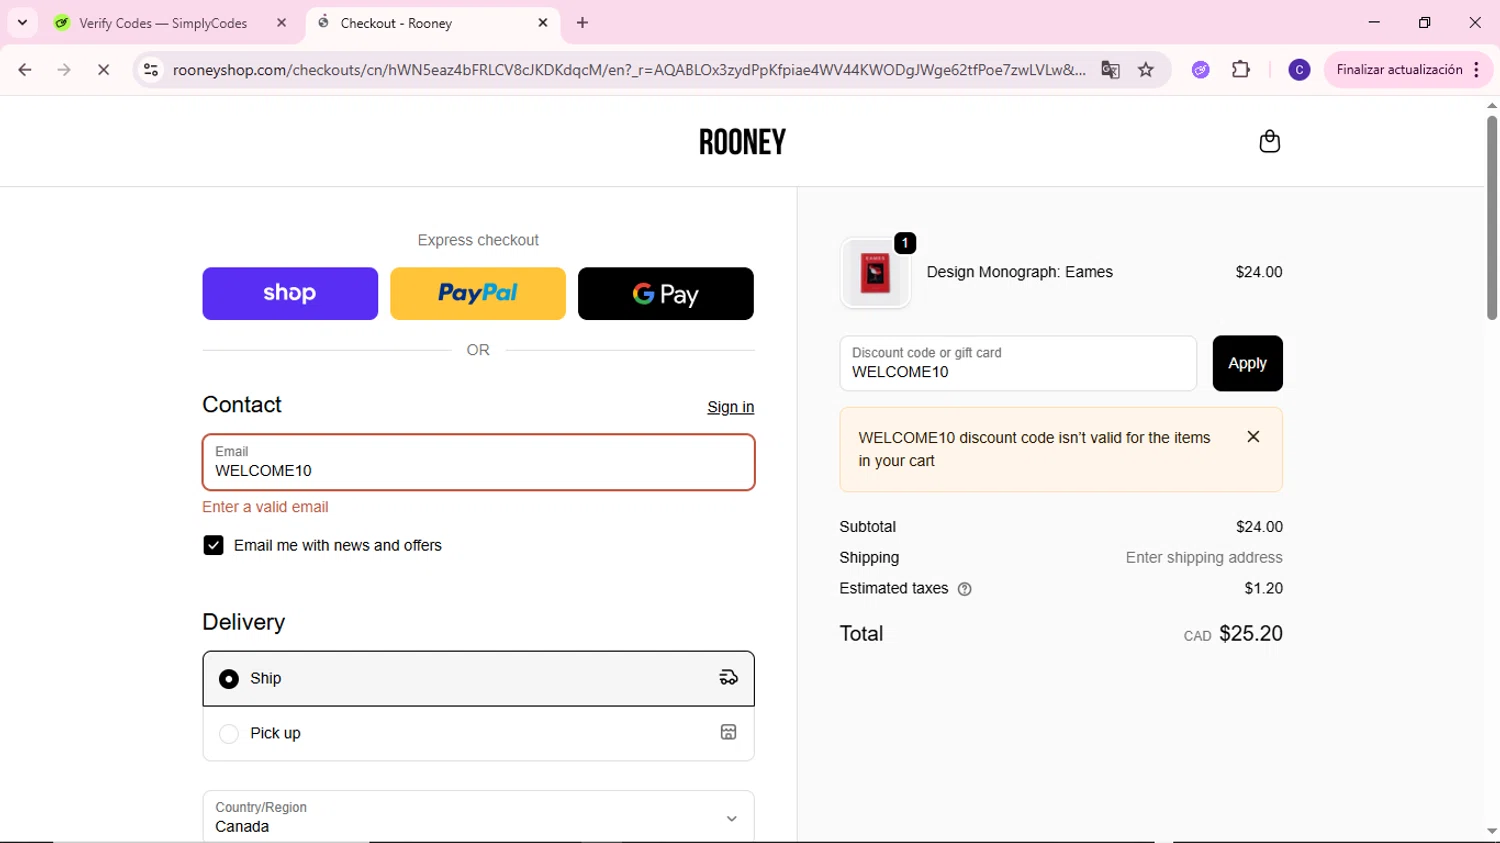Image resolution: width=1500 pixels, height=843 pixels.
Task: Go back to the previous page
Action: tap(25, 69)
